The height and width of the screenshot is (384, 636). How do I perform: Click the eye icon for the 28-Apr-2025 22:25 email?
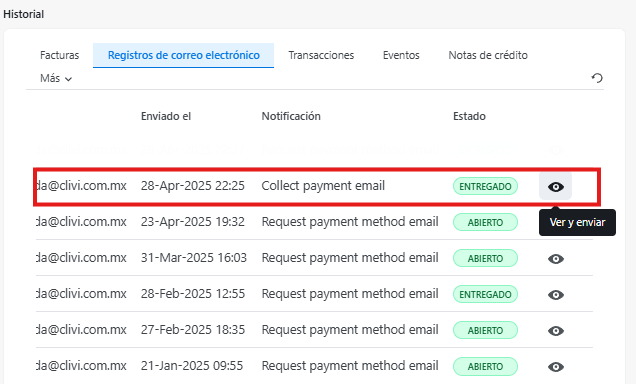point(555,187)
